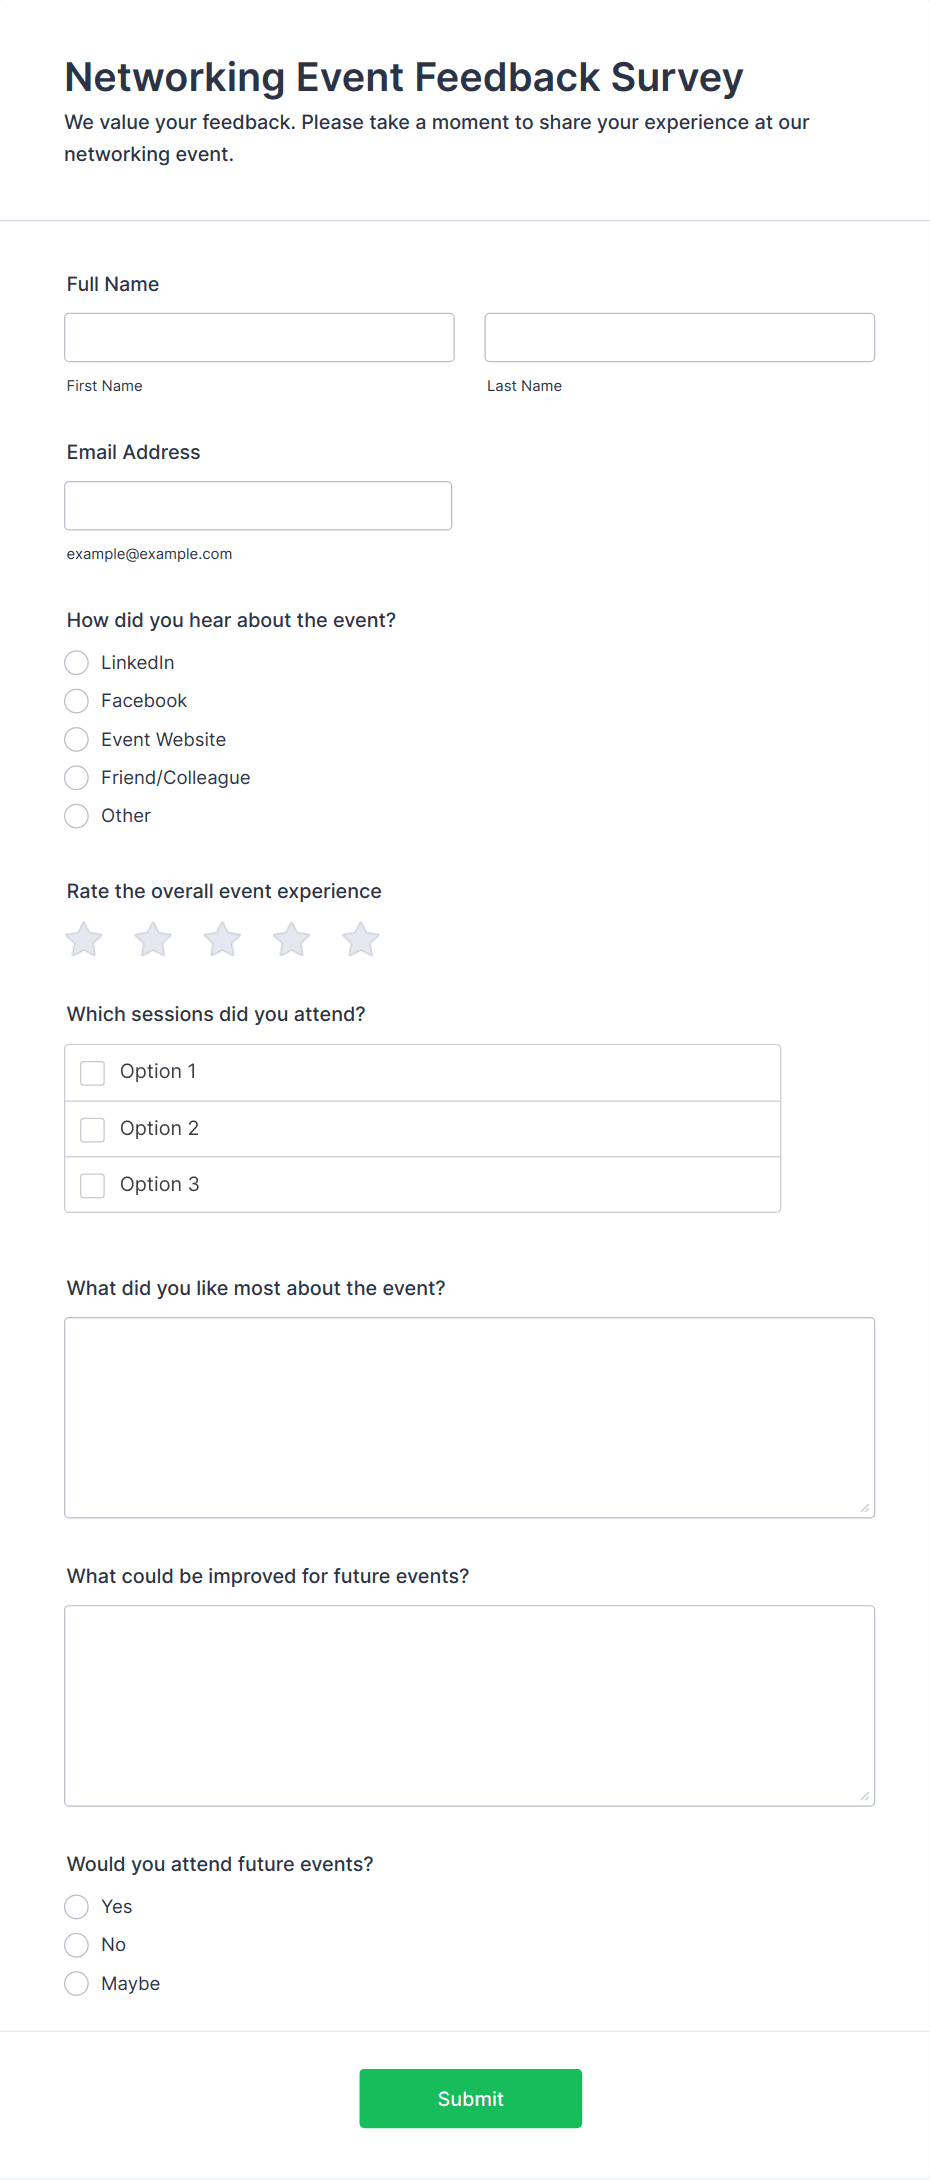Choose Facebook as the referral source
930x2180 pixels.
(x=76, y=700)
